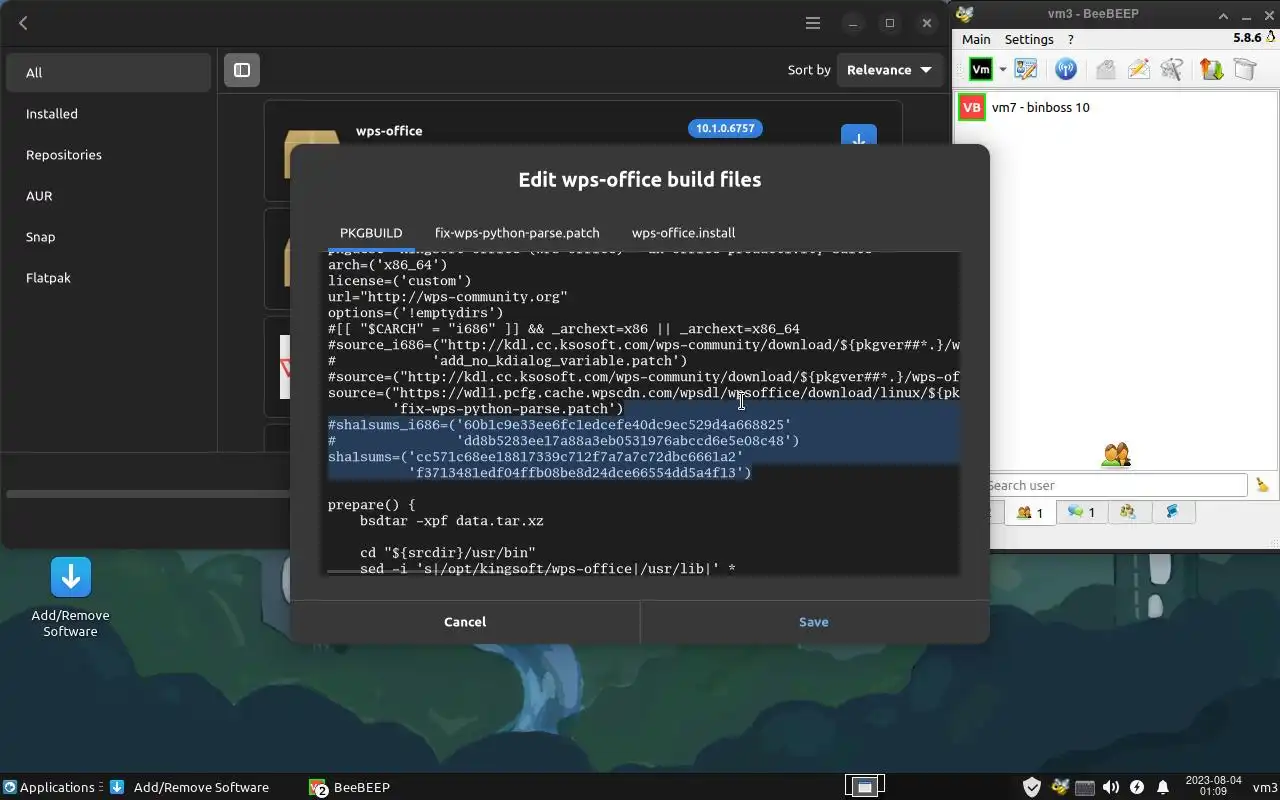
Task: Click the vm3 user label in taskbar
Action: point(1265,787)
